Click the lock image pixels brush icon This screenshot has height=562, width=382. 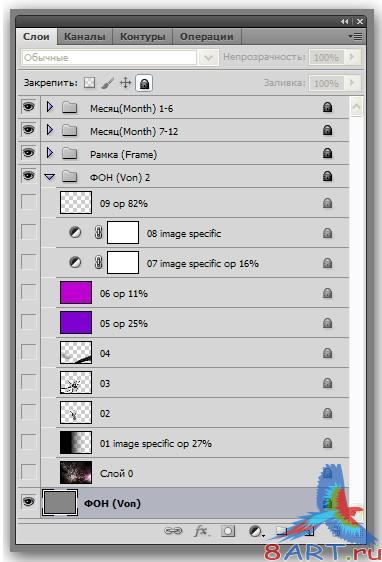tap(107, 83)
